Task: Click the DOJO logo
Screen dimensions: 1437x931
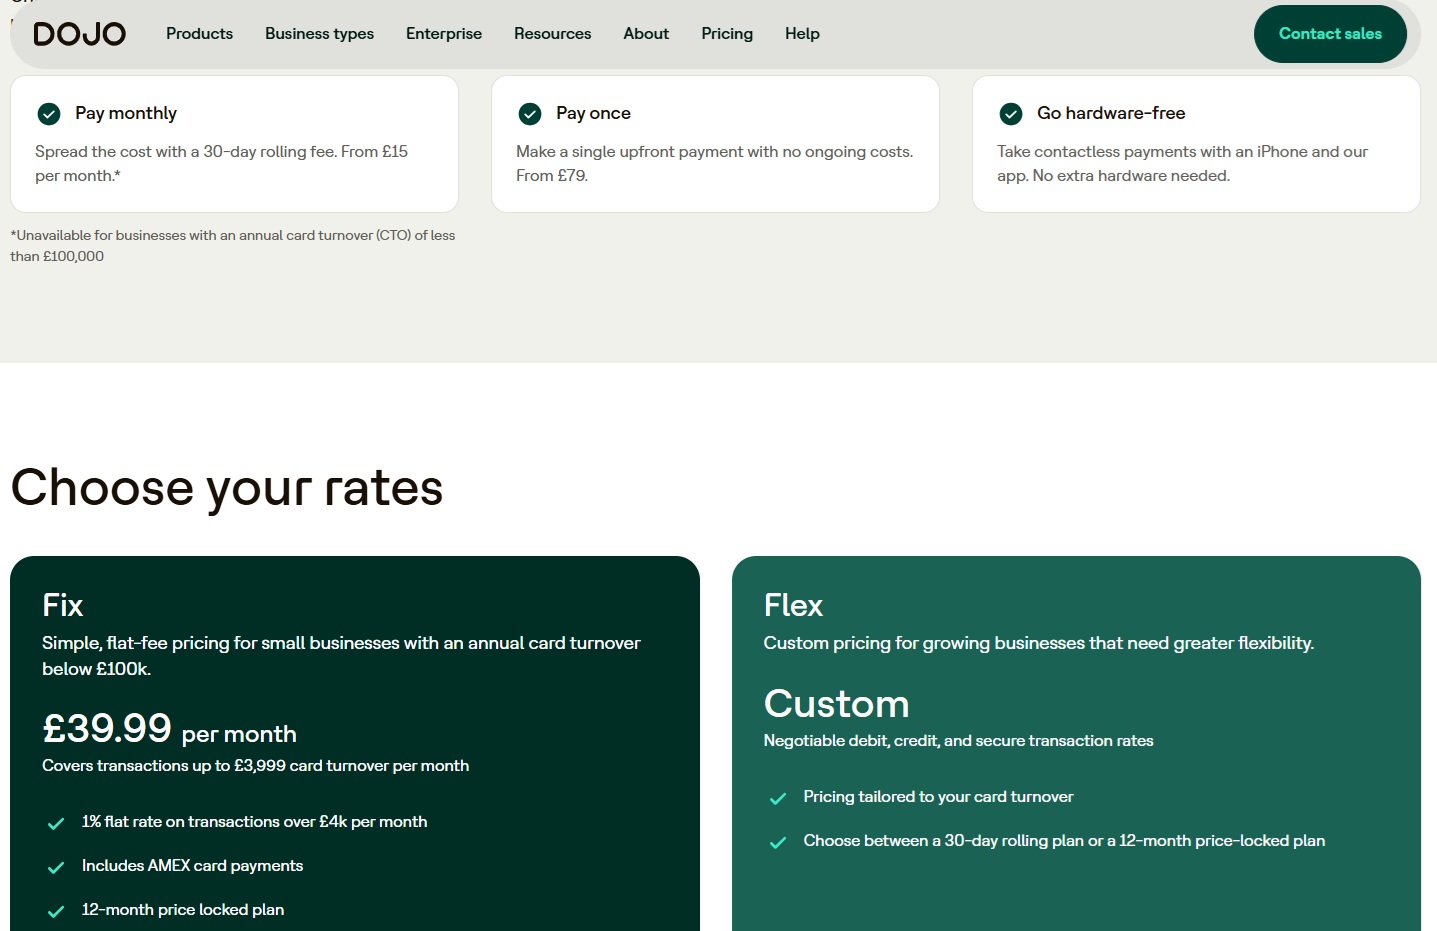Action: (x=79, y=33)
